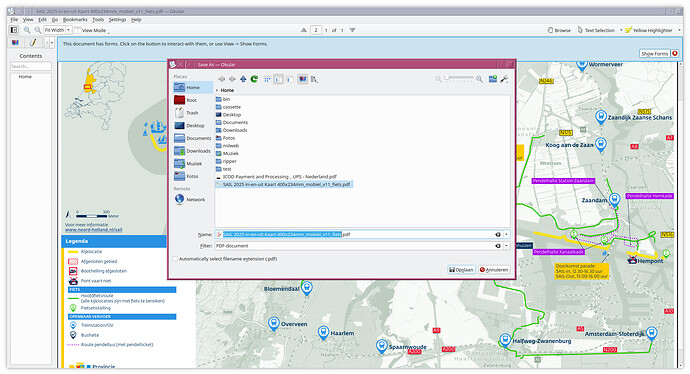Open the View menu in Okular
The height and width of the screenshot is (374, 690).
pos(28,20)
